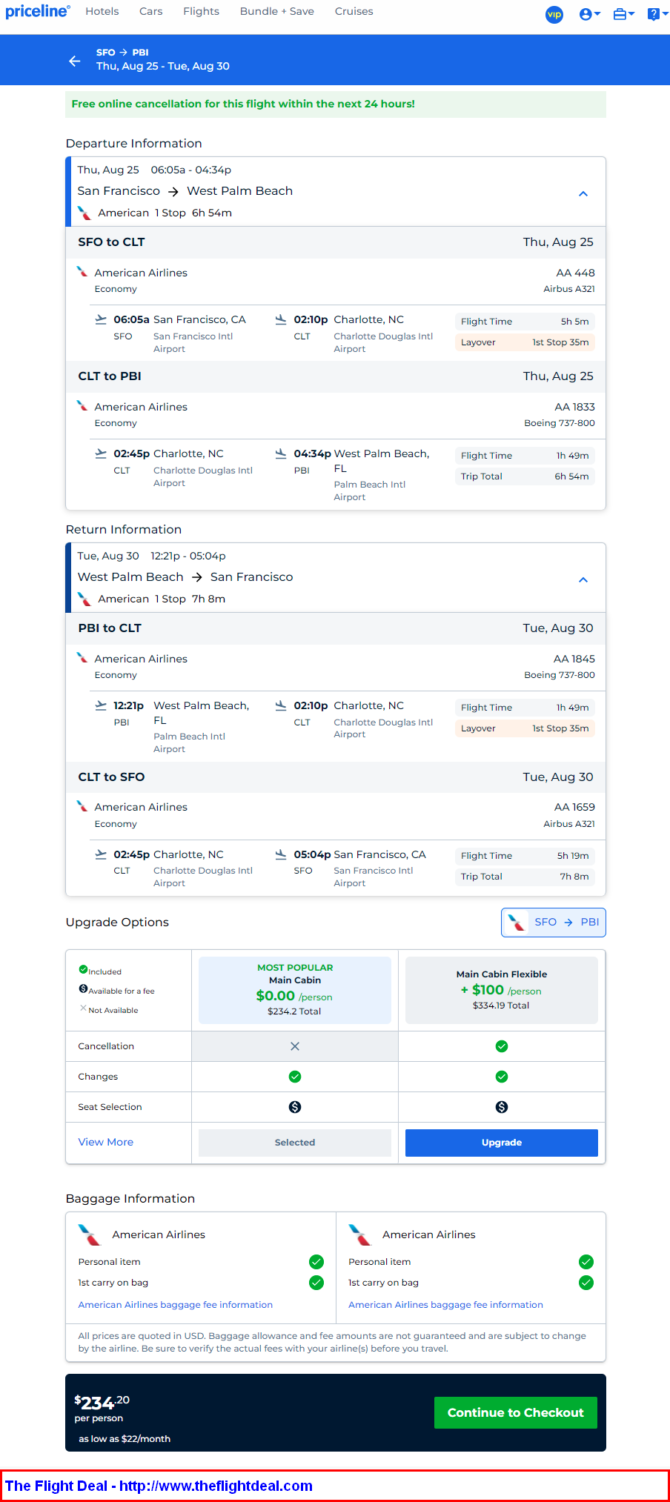
Task: Click the 1st Stop 35m layover in SFO to CLT
Action: 525,342
